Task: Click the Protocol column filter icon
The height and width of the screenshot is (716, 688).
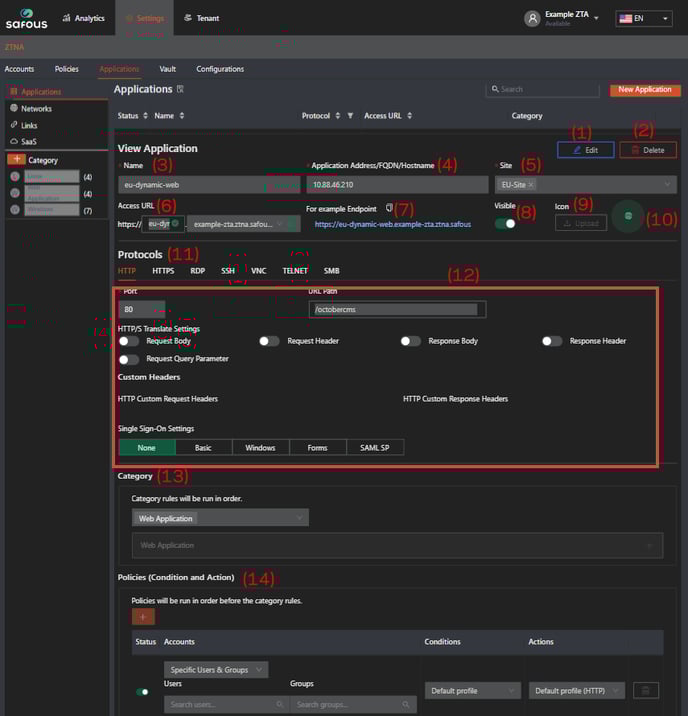Action: [x=350, y=116]
